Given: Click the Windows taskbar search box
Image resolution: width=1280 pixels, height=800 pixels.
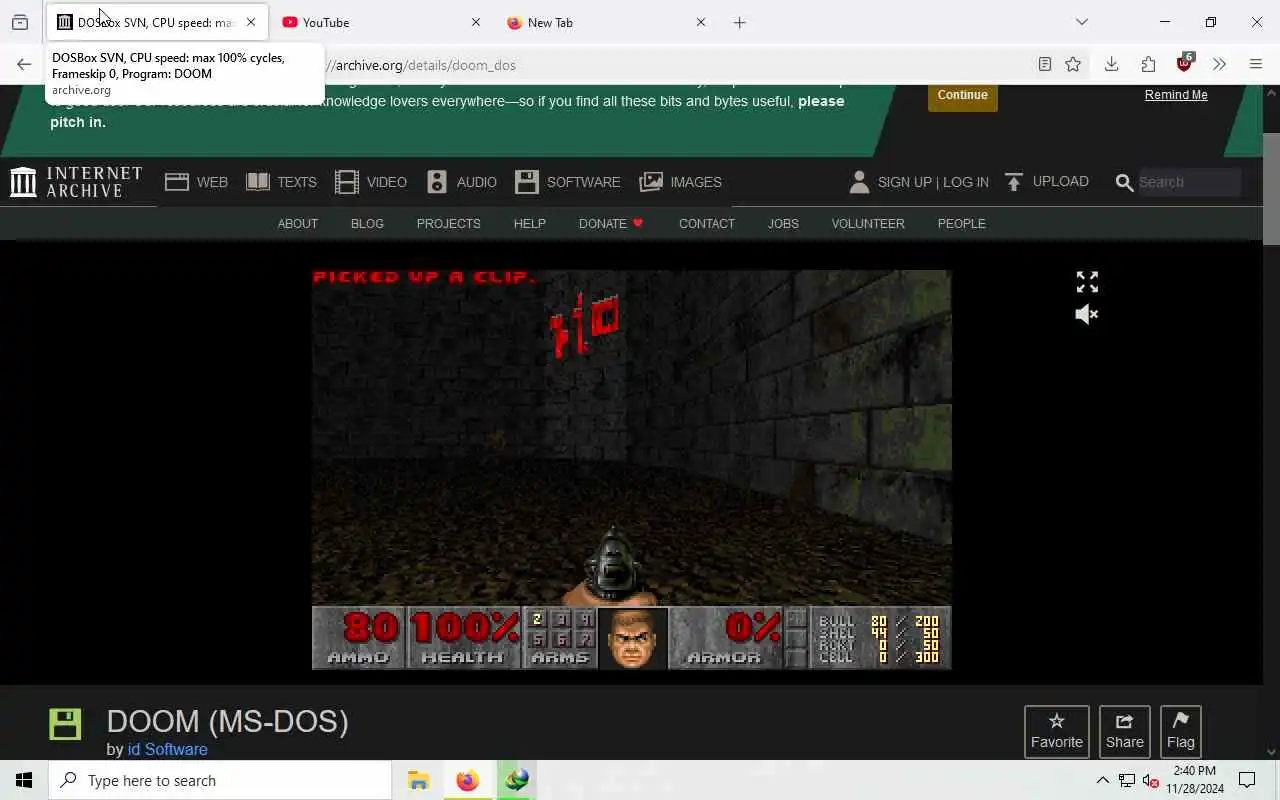Looking at the screenshot, I should click(x=220, y=780).
